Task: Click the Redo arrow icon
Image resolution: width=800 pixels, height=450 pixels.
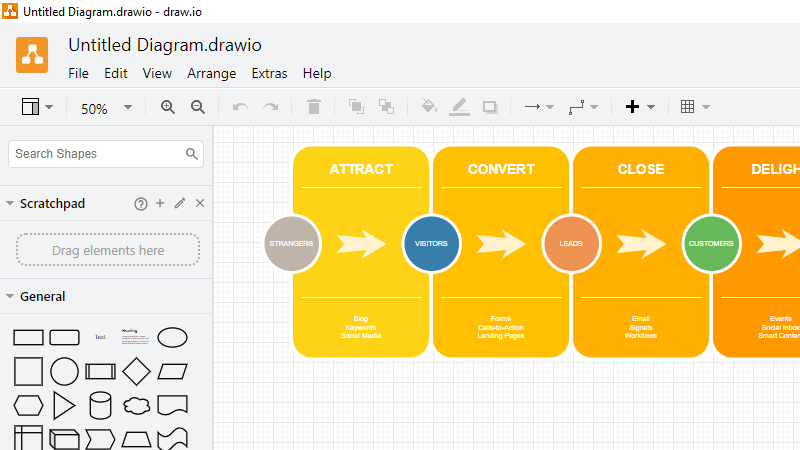Action: [x=270, y=107]
